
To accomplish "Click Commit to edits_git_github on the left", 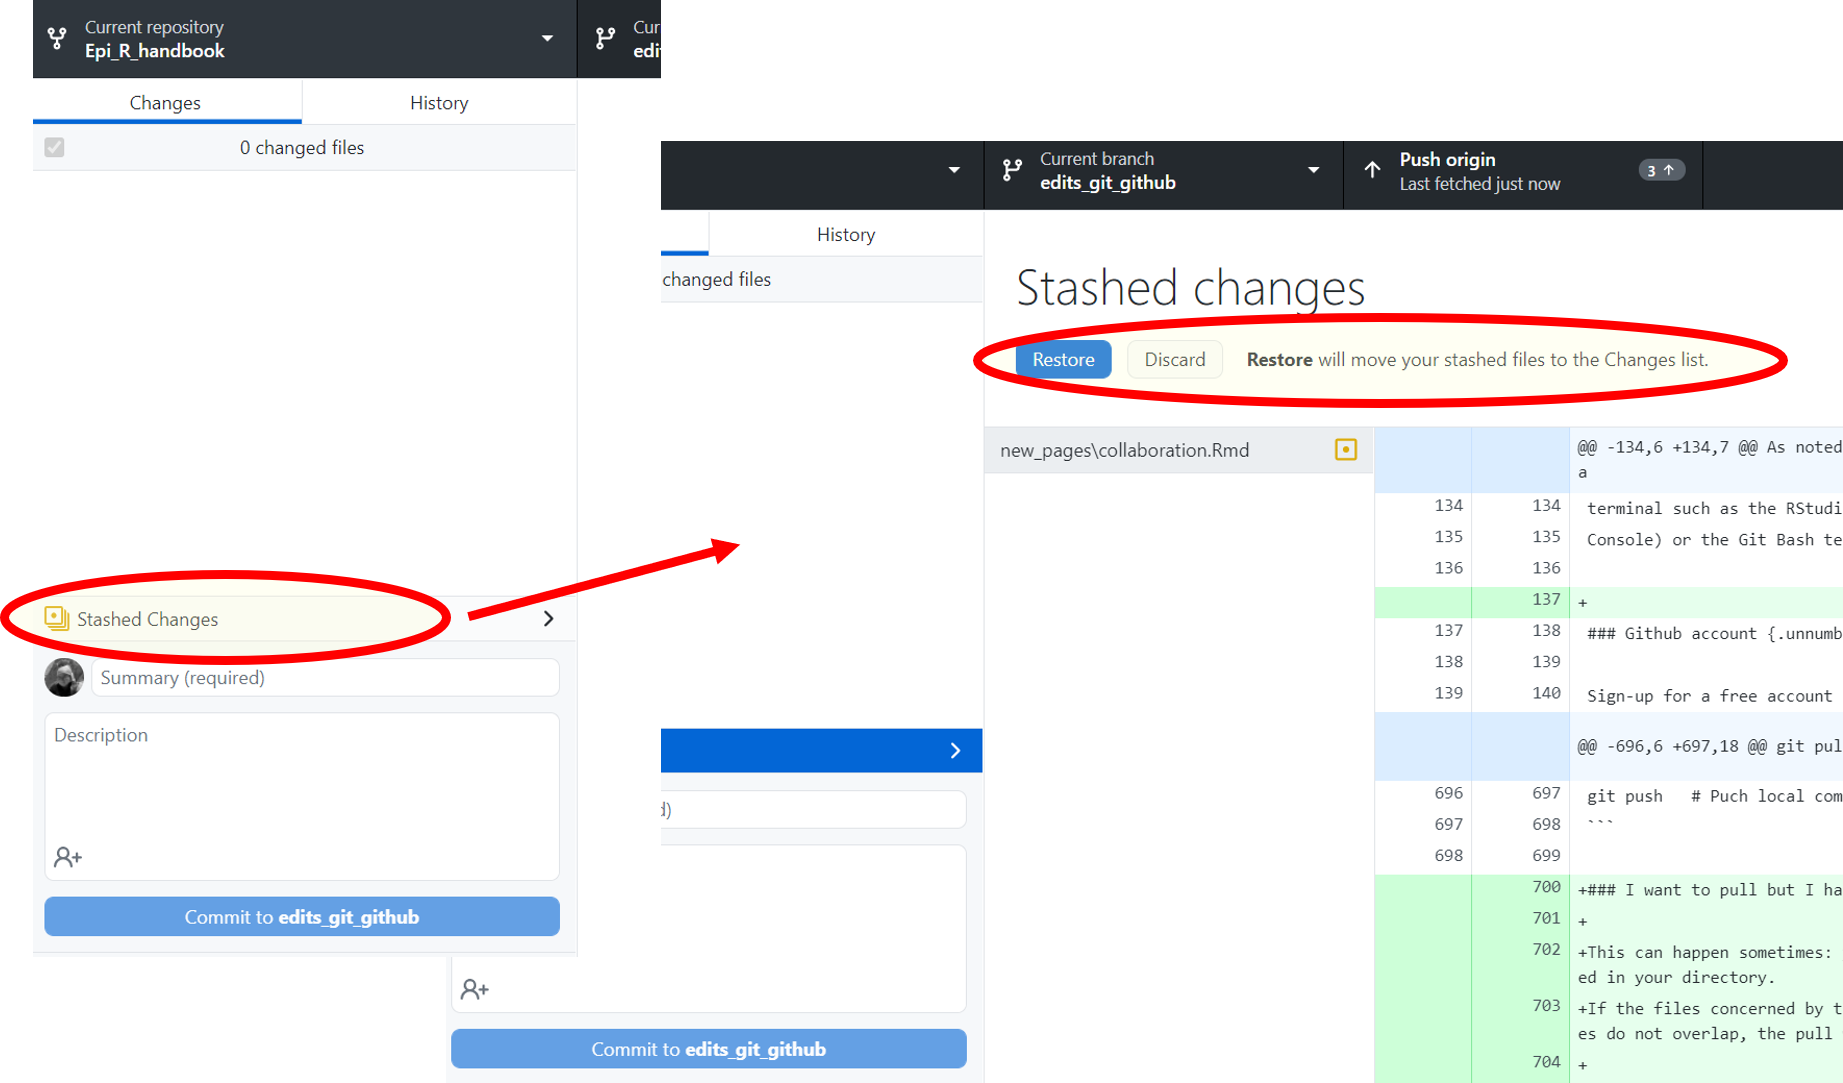I will tap(302, 916).
